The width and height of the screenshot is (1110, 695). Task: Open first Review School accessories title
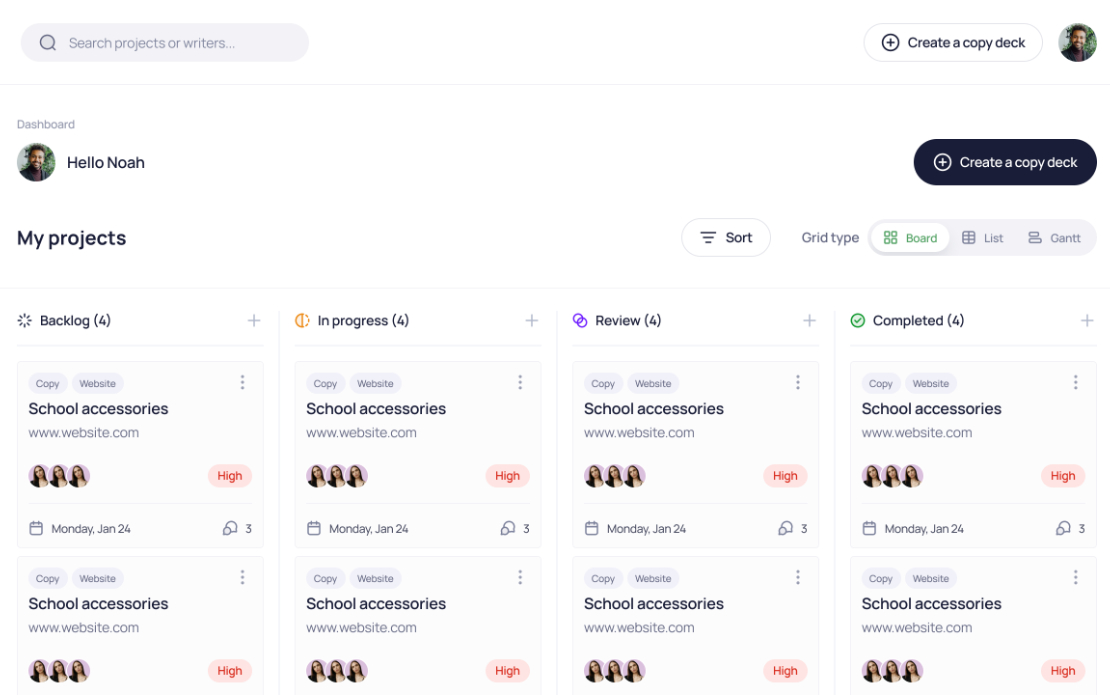click(653, 408)
